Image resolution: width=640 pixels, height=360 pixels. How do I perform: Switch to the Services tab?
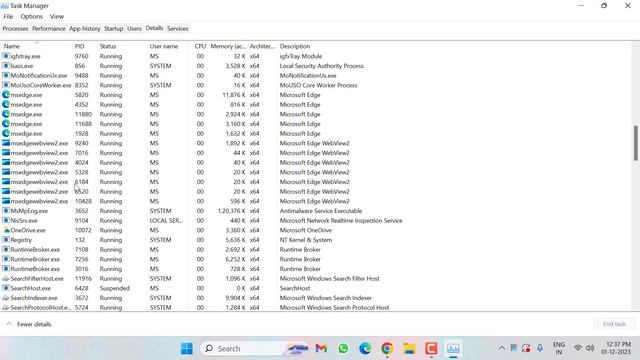click(178, 29)
